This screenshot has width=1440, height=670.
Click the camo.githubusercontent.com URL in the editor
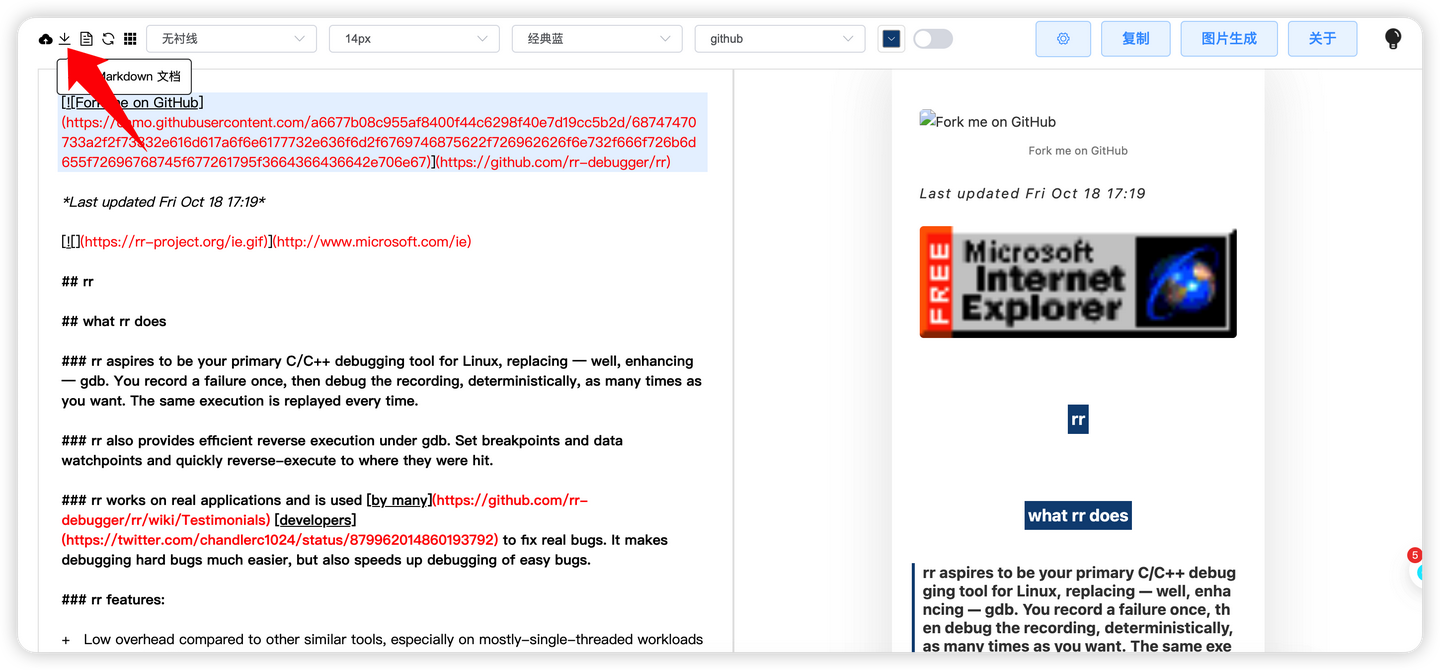[x=380, y=142]
